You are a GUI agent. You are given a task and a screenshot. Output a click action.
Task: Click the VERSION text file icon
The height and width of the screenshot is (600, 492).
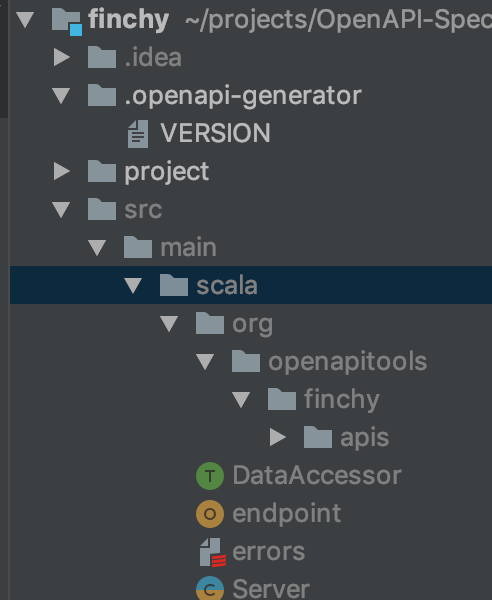pos(138,134)
